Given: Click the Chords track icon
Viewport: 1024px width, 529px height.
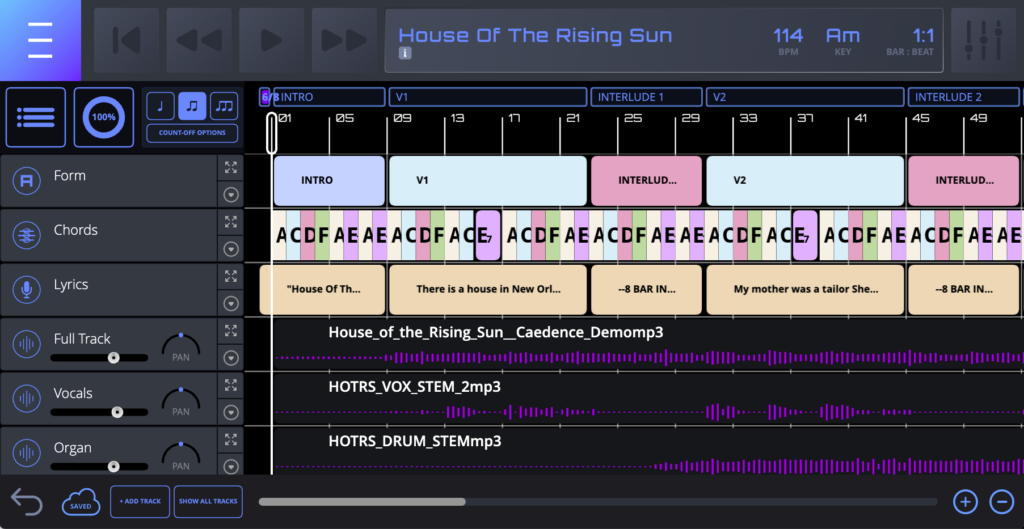Looking at the screenshot, I should click(x=26, y=236).
